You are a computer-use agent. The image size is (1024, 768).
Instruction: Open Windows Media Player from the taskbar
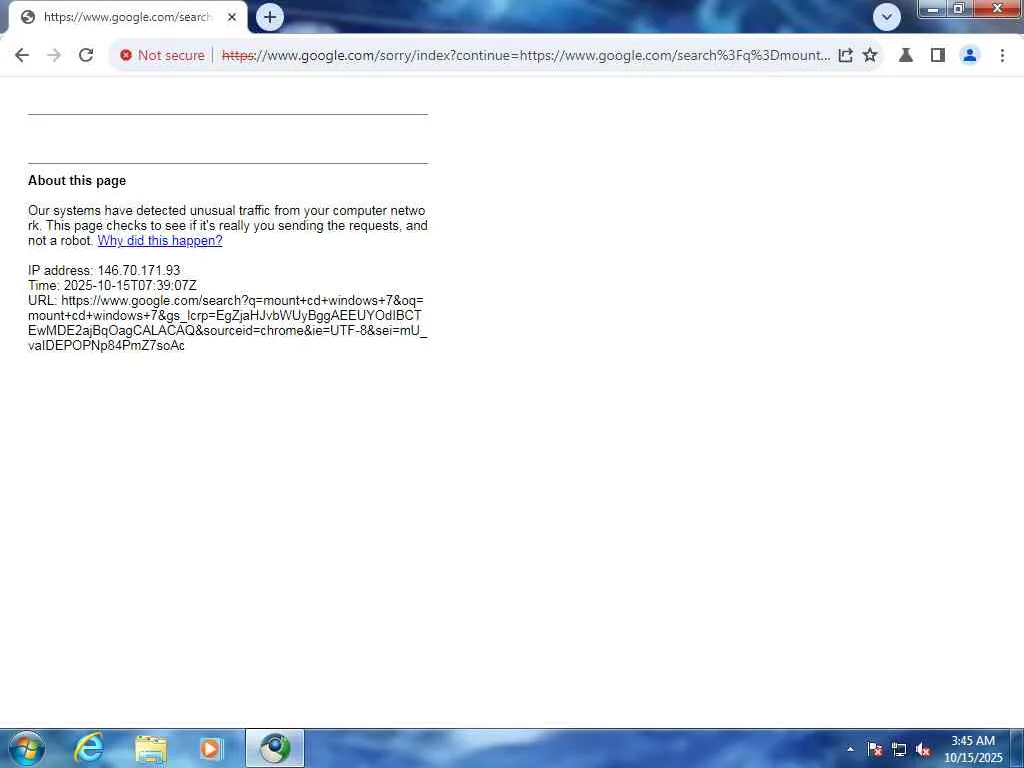tap(211, 748)
